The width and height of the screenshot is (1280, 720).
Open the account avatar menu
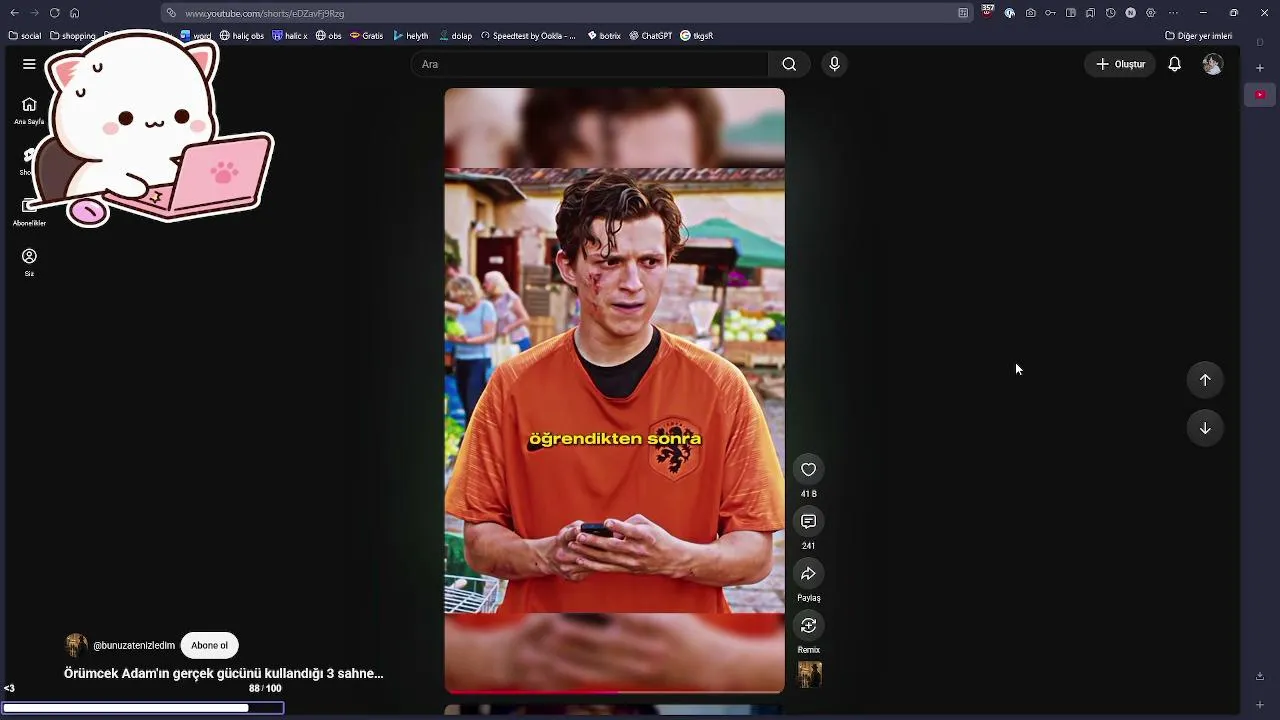coord(1212,64)
